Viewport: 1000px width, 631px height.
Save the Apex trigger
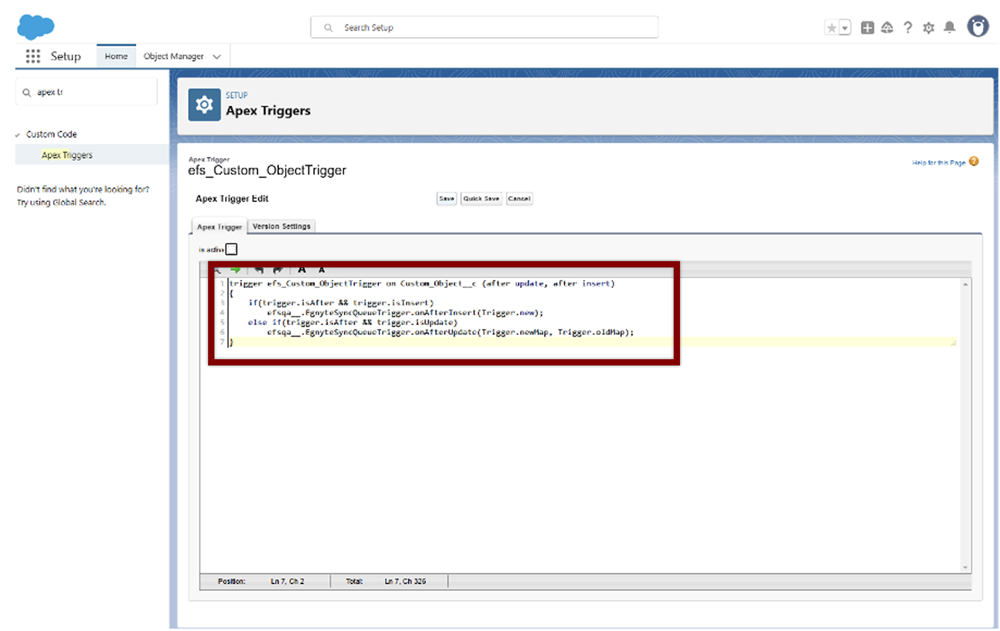pyautogui.click(x=446, y=198)
